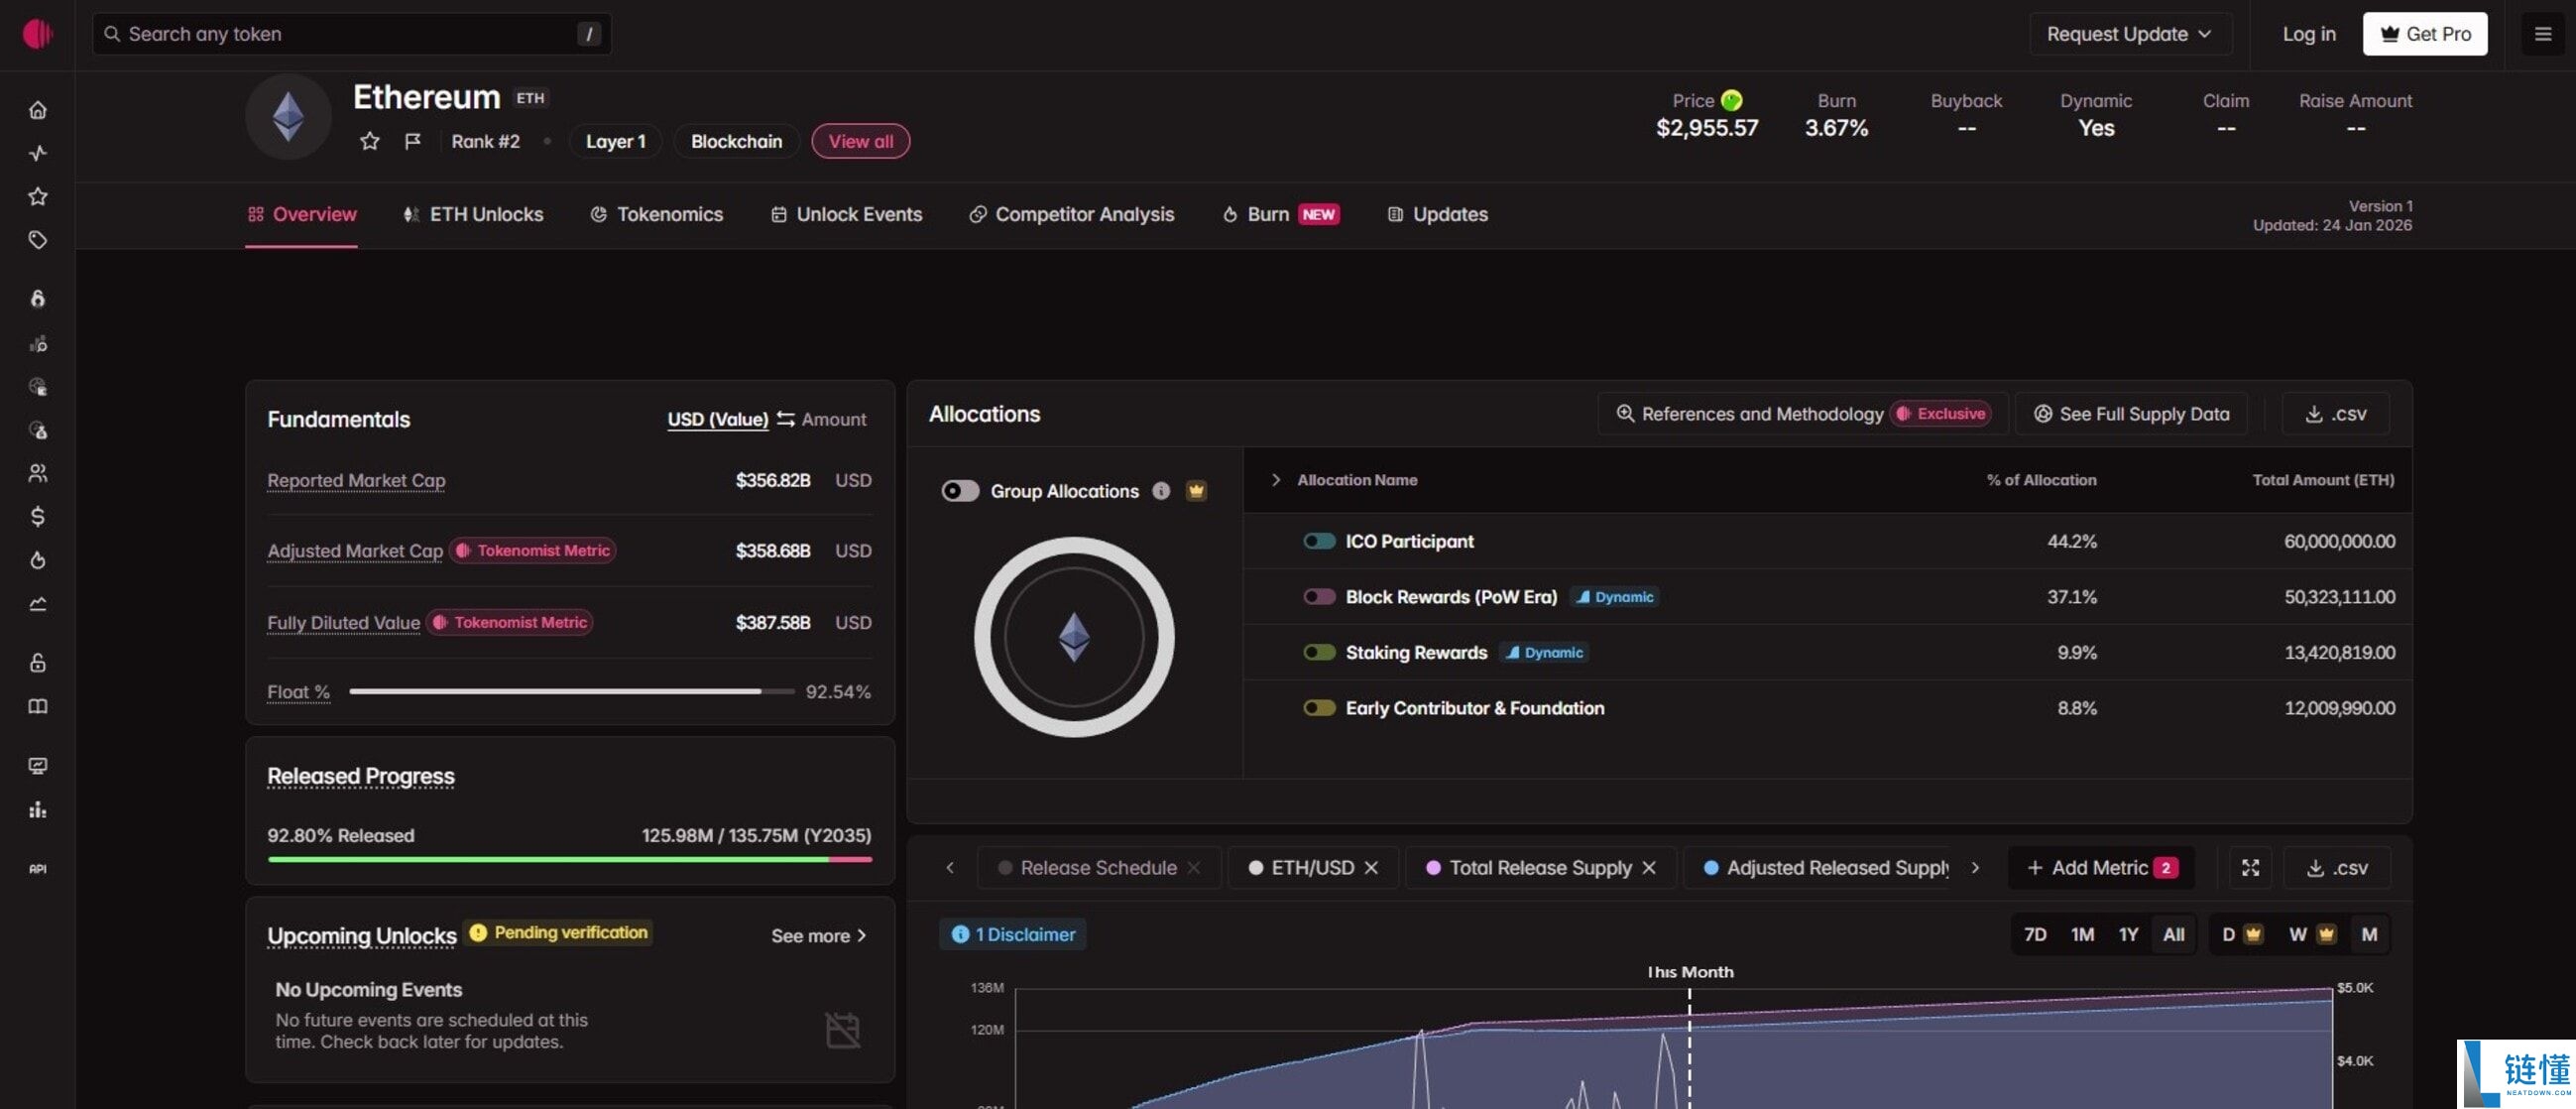Viewport: 2576px width, 1109px height.
Task: Open the hamburger menu icon
Action: coord(2543,34)
